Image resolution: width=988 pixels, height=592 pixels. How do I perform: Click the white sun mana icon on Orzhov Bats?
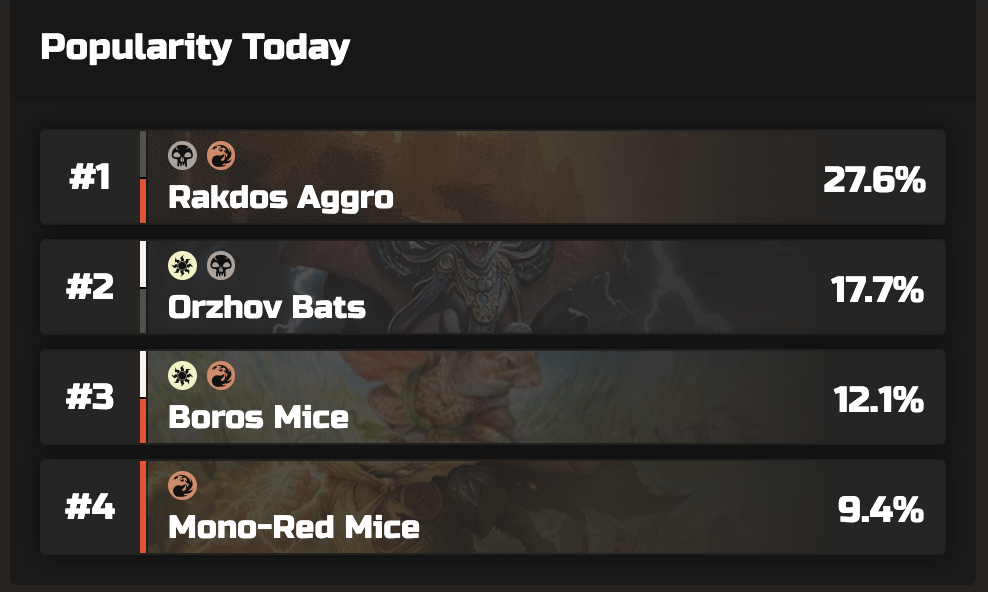click(x=183, y=266)
